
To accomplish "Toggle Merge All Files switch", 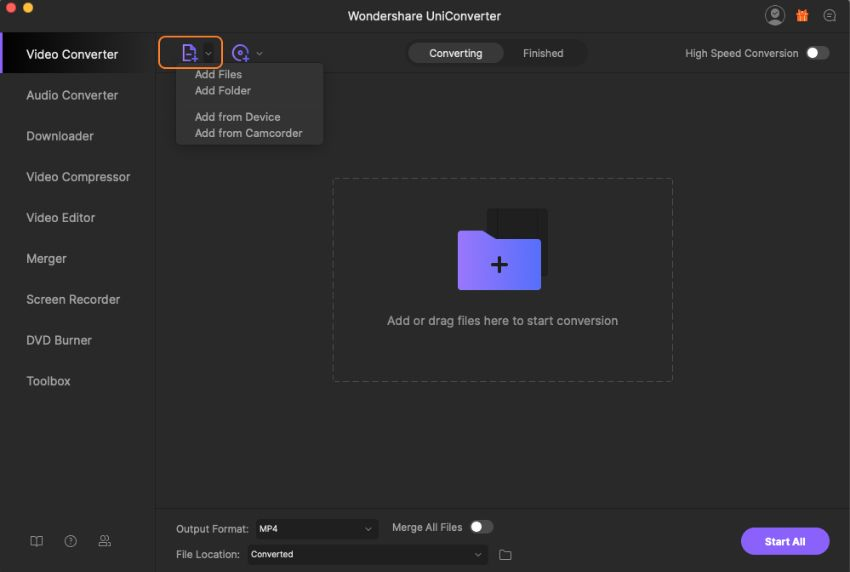I will [x=481, y=527].
